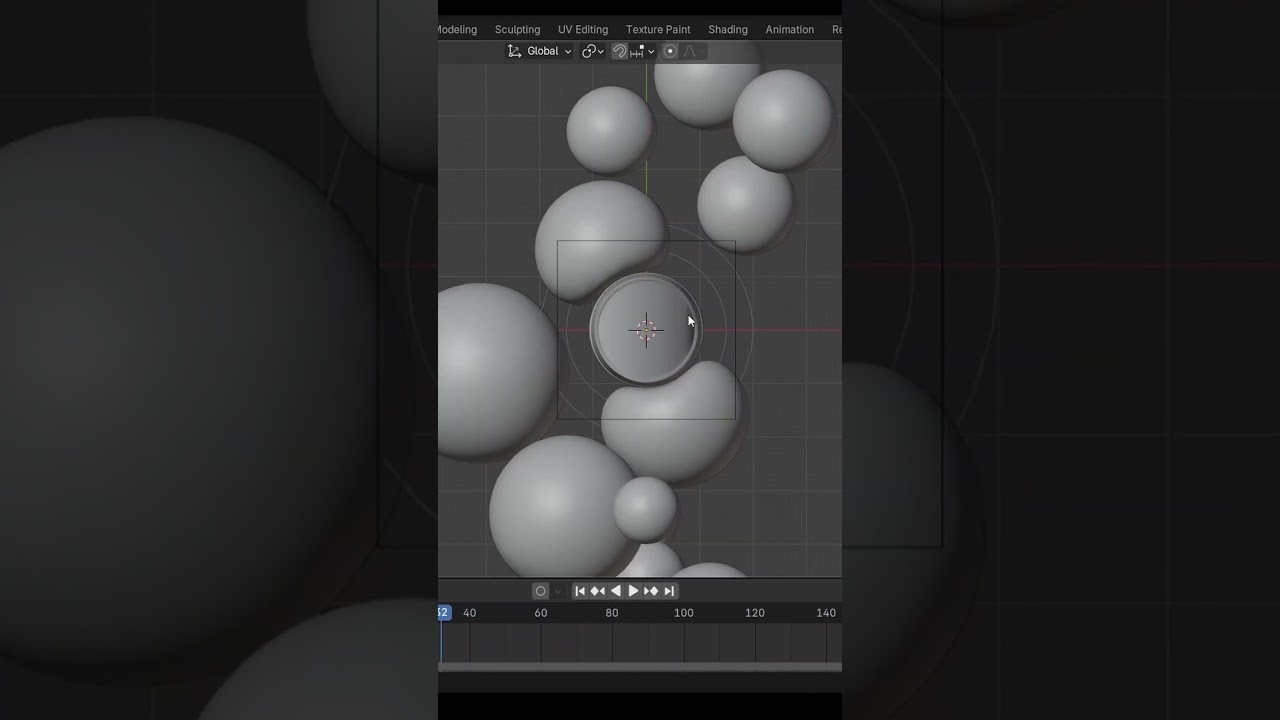Switch to the Shading workspace tab

coord(728,30)
